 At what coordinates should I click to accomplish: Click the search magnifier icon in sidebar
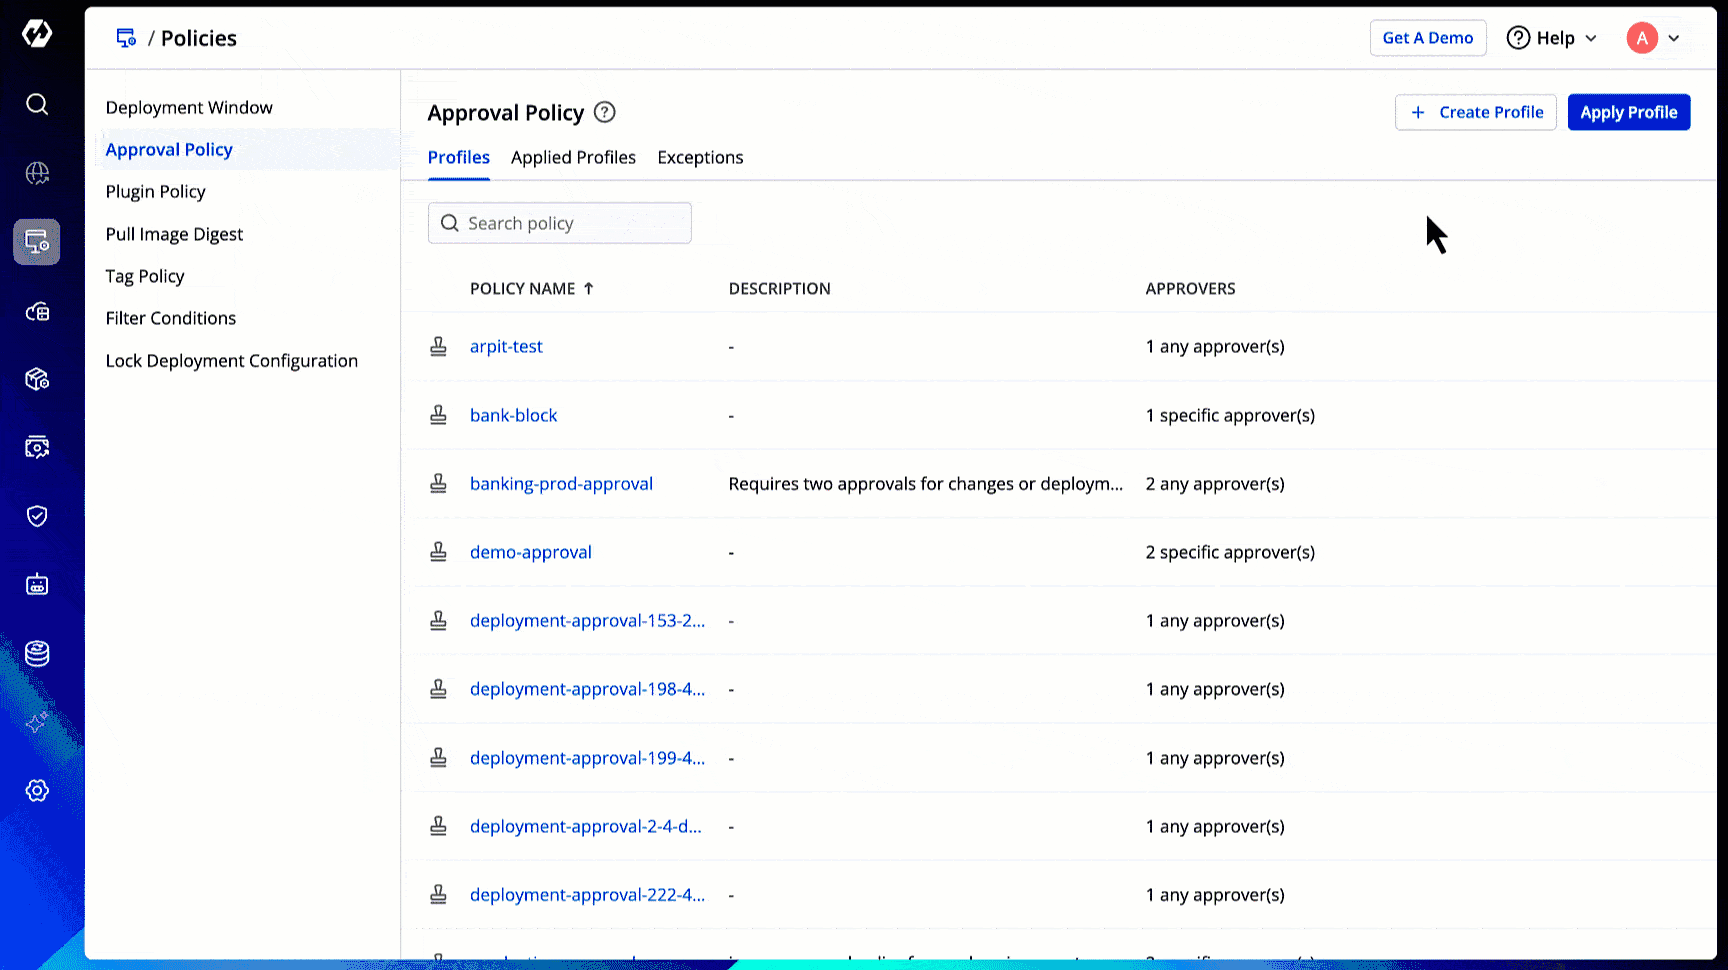(37, 104)
